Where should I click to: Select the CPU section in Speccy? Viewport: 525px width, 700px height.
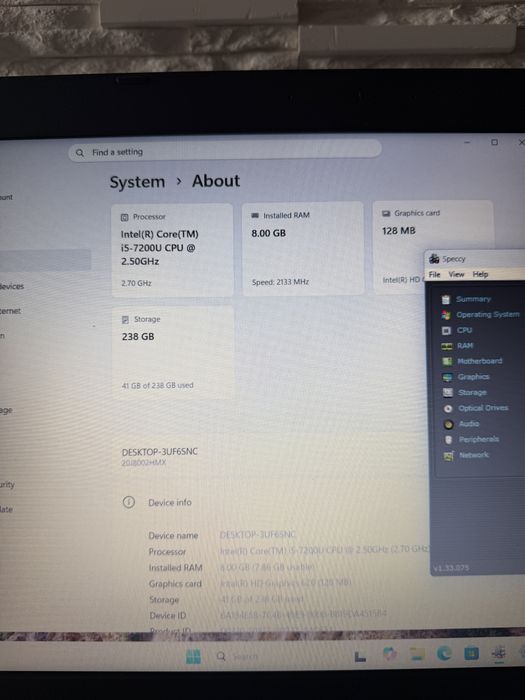(464, 330)
